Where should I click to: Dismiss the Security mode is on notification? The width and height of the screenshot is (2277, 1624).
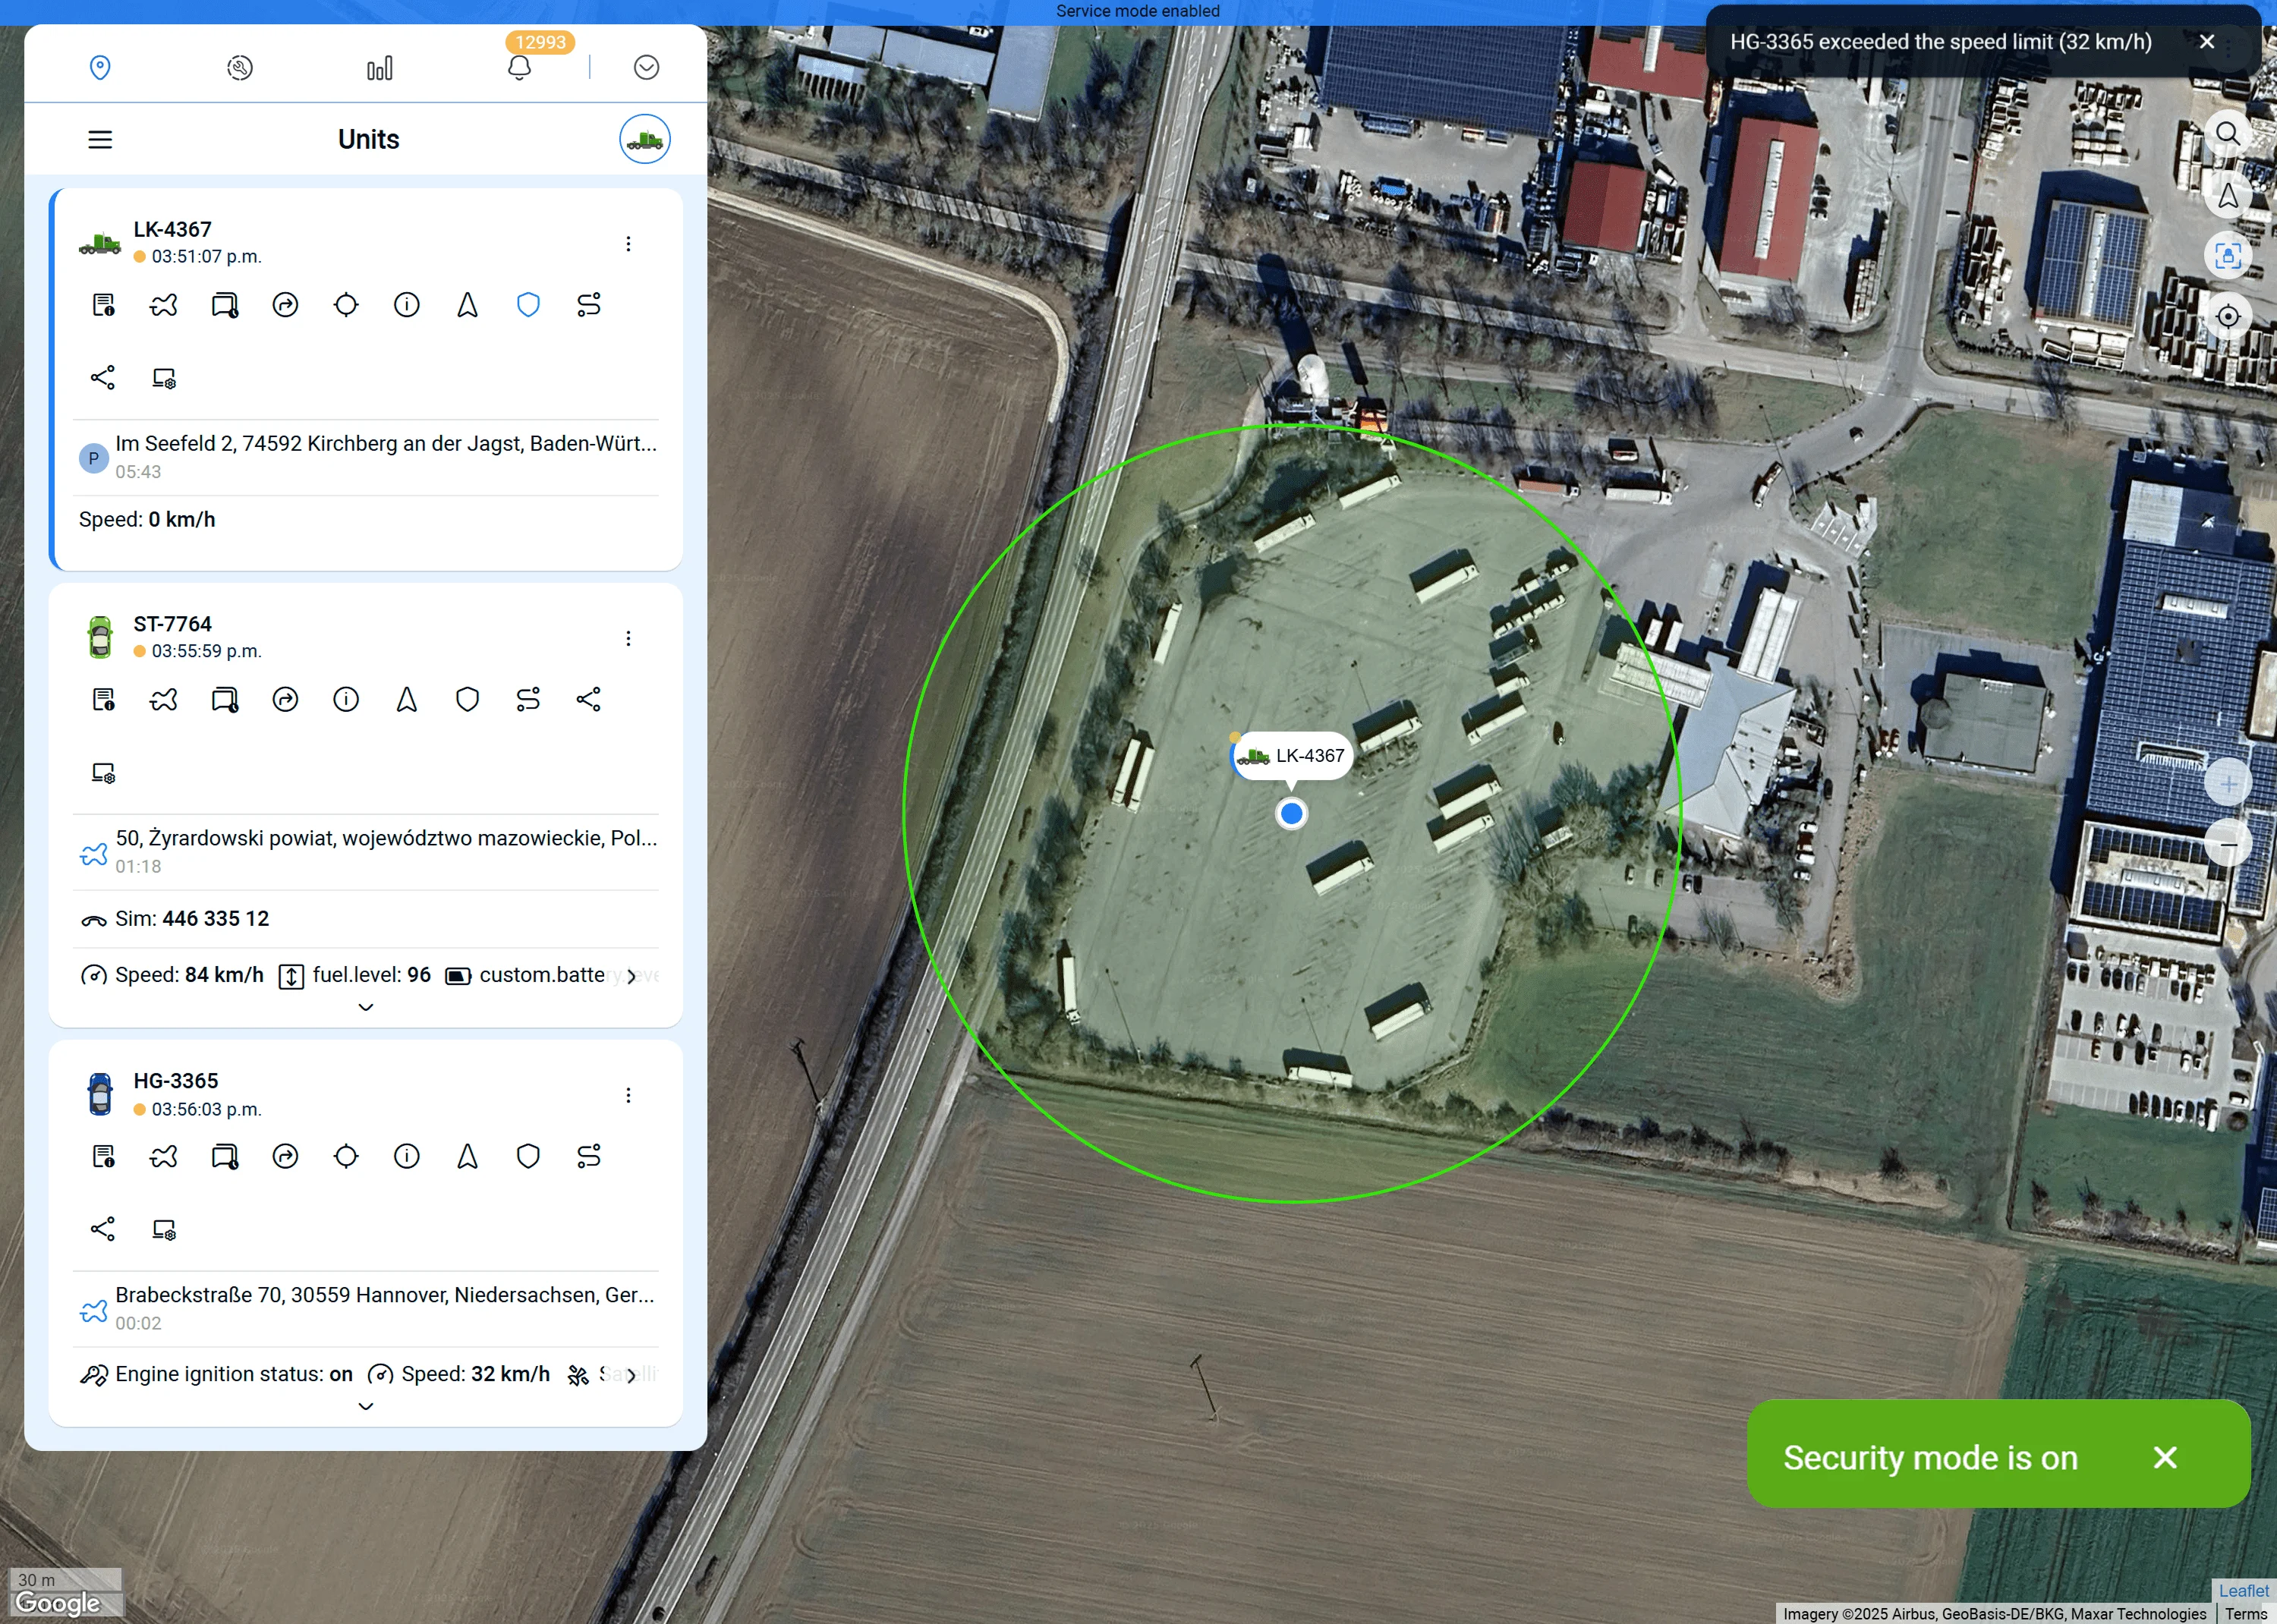pos(2165,1457)
